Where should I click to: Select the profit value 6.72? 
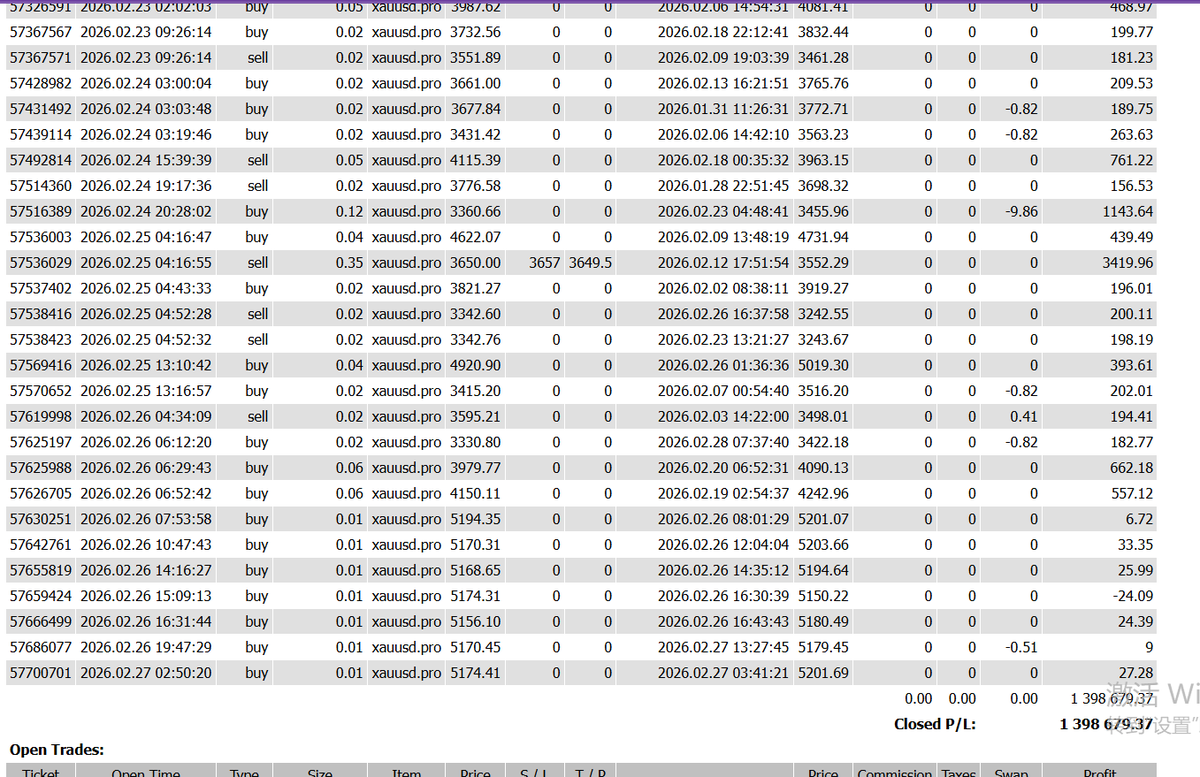(x=1139, y=519)
